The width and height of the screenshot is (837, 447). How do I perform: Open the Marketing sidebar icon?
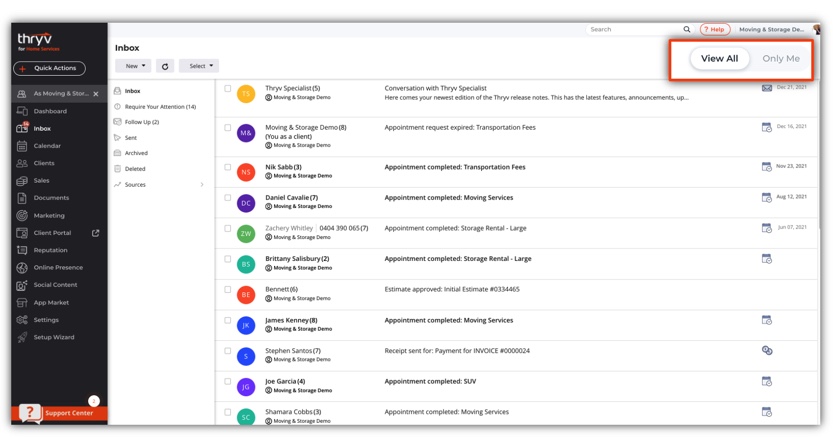coord(22,215)
